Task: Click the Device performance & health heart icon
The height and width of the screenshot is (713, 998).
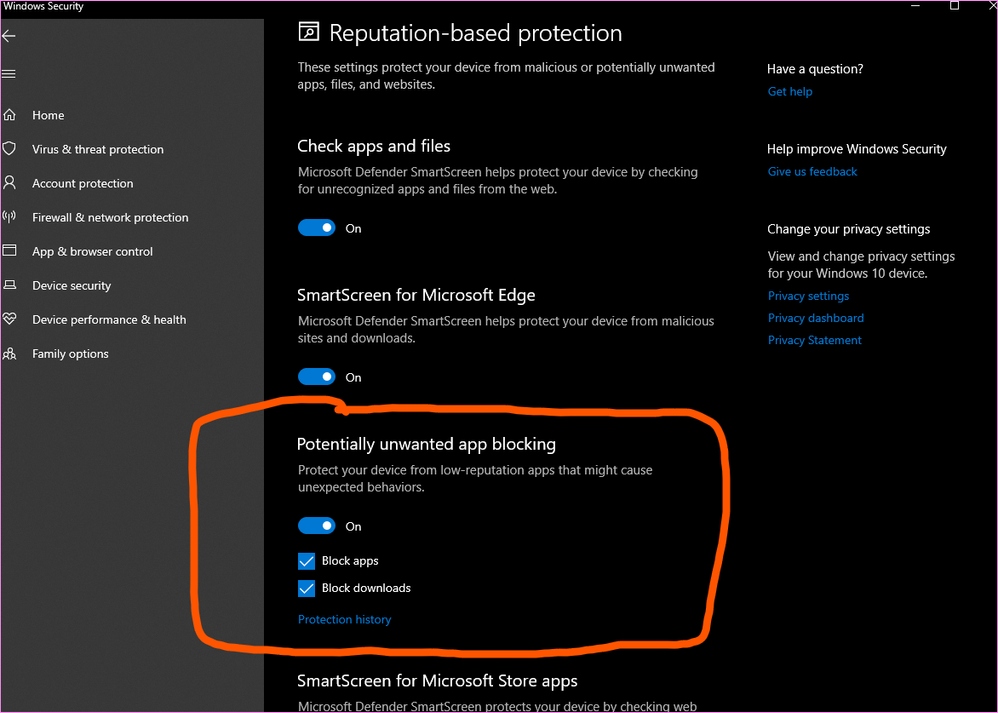Action: click(x=10, y=319)
